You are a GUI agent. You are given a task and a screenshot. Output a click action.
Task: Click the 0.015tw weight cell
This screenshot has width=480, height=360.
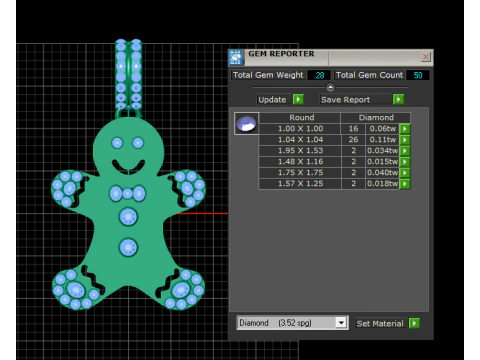tap(383, 162)
